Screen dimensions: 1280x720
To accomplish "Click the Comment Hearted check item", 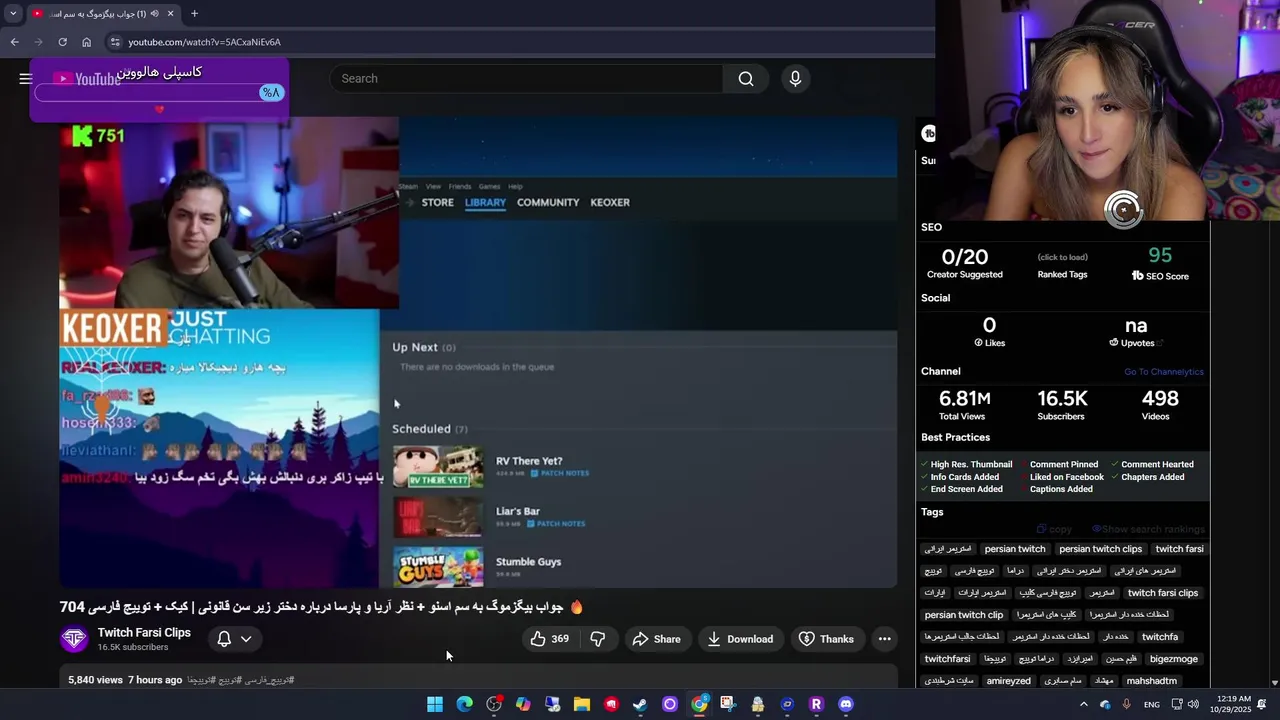I will [1151, 465].
